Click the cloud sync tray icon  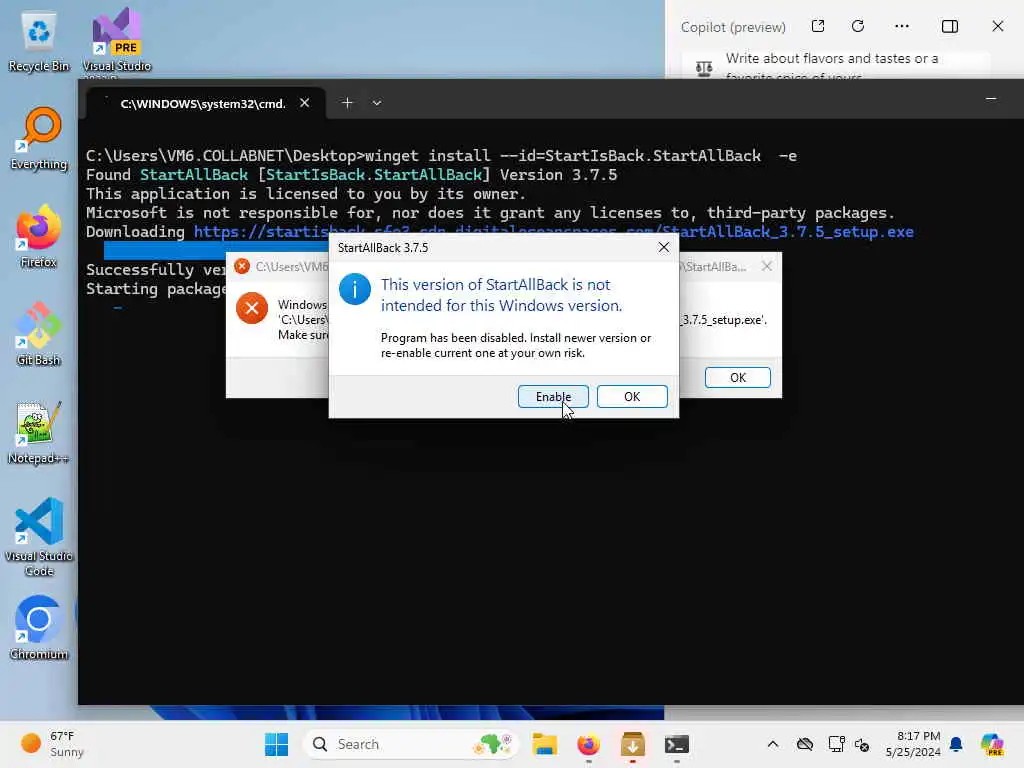[805, 744]
